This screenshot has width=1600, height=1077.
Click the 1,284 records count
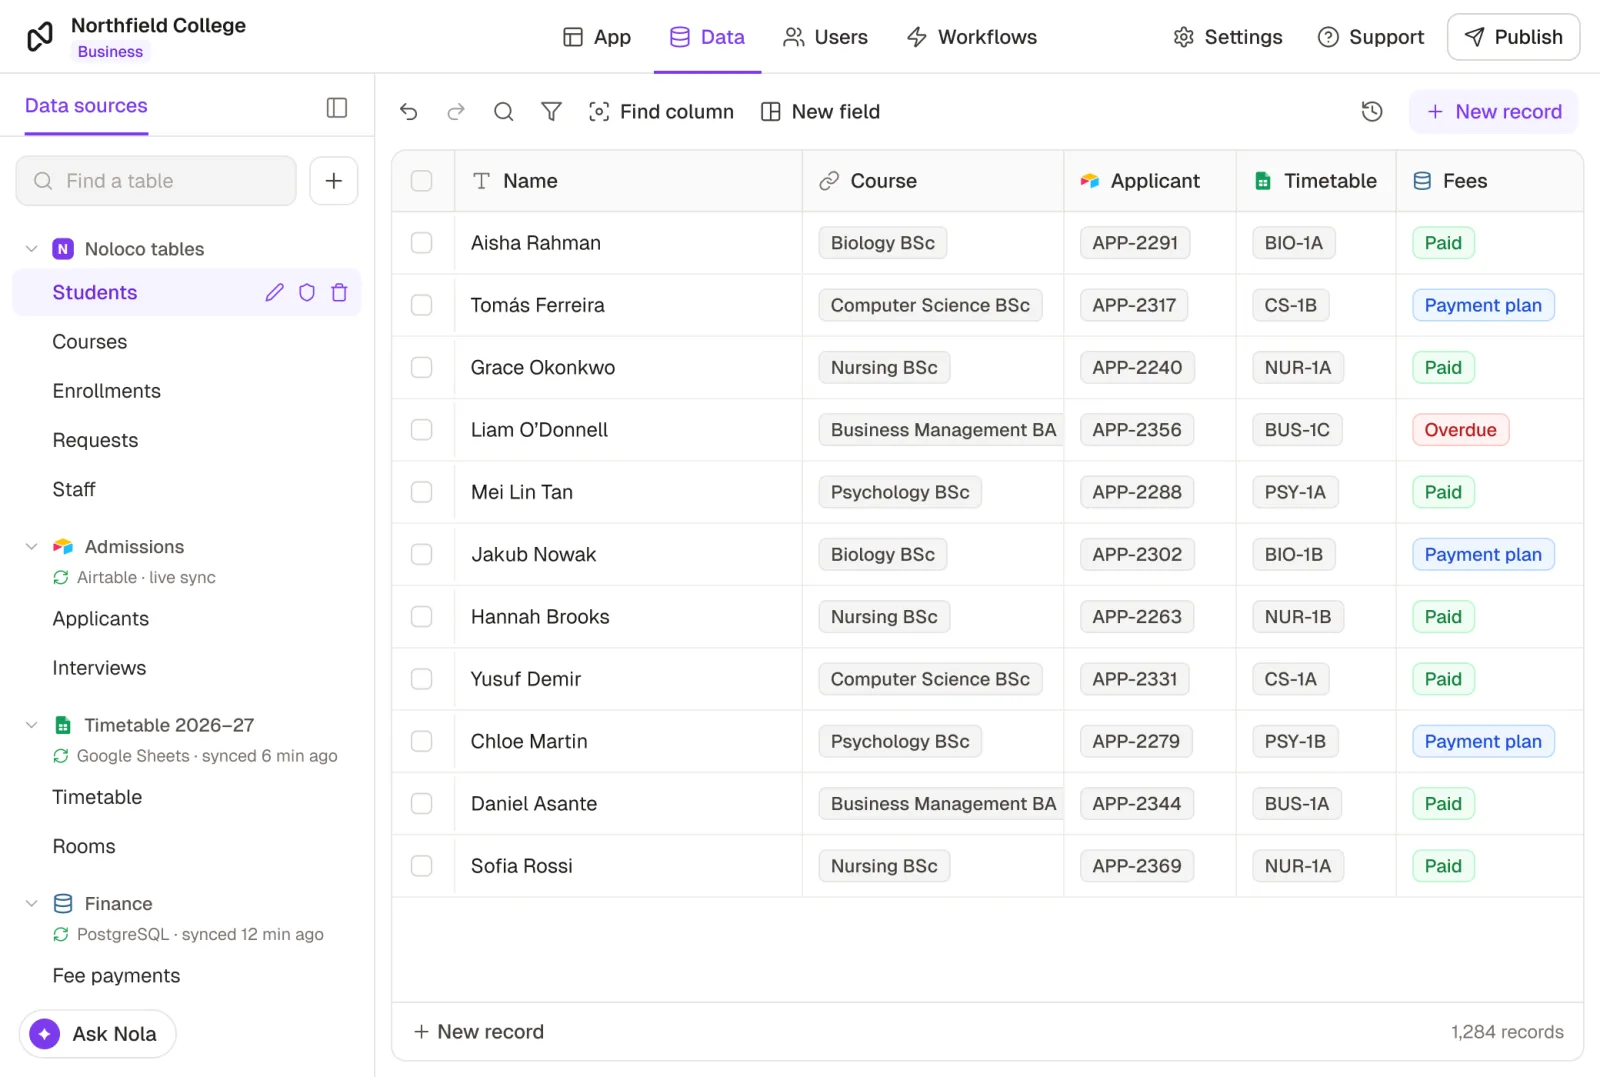coord(1507,1032)
